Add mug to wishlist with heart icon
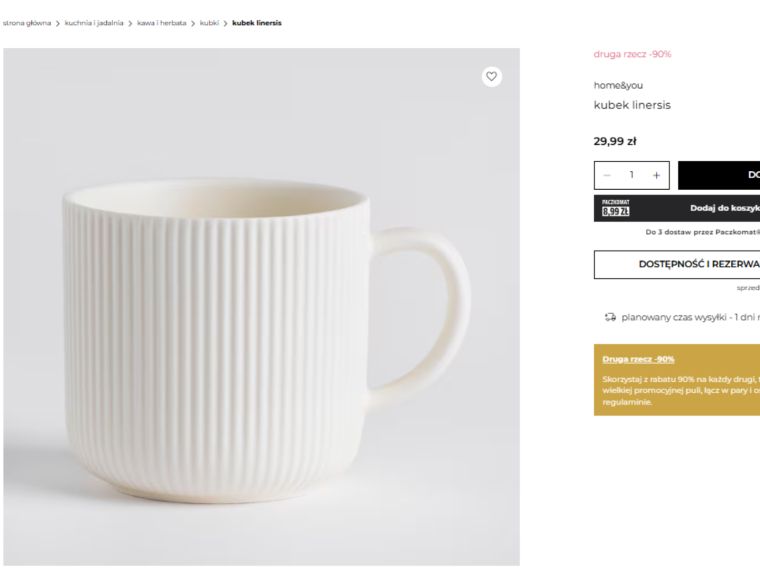The height and width of the screenshot is (570, 760). click(x=491, y=76)
